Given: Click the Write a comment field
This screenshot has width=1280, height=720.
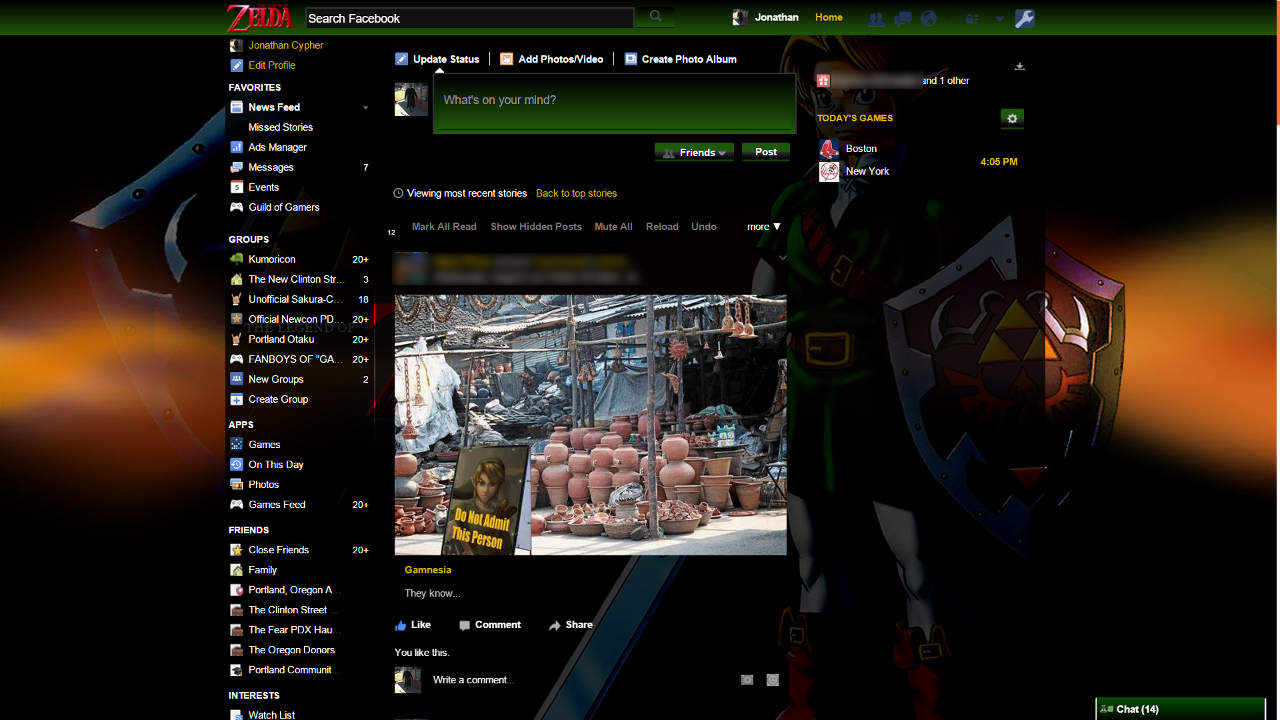Looking at the screenshot, I should (582, 680).
